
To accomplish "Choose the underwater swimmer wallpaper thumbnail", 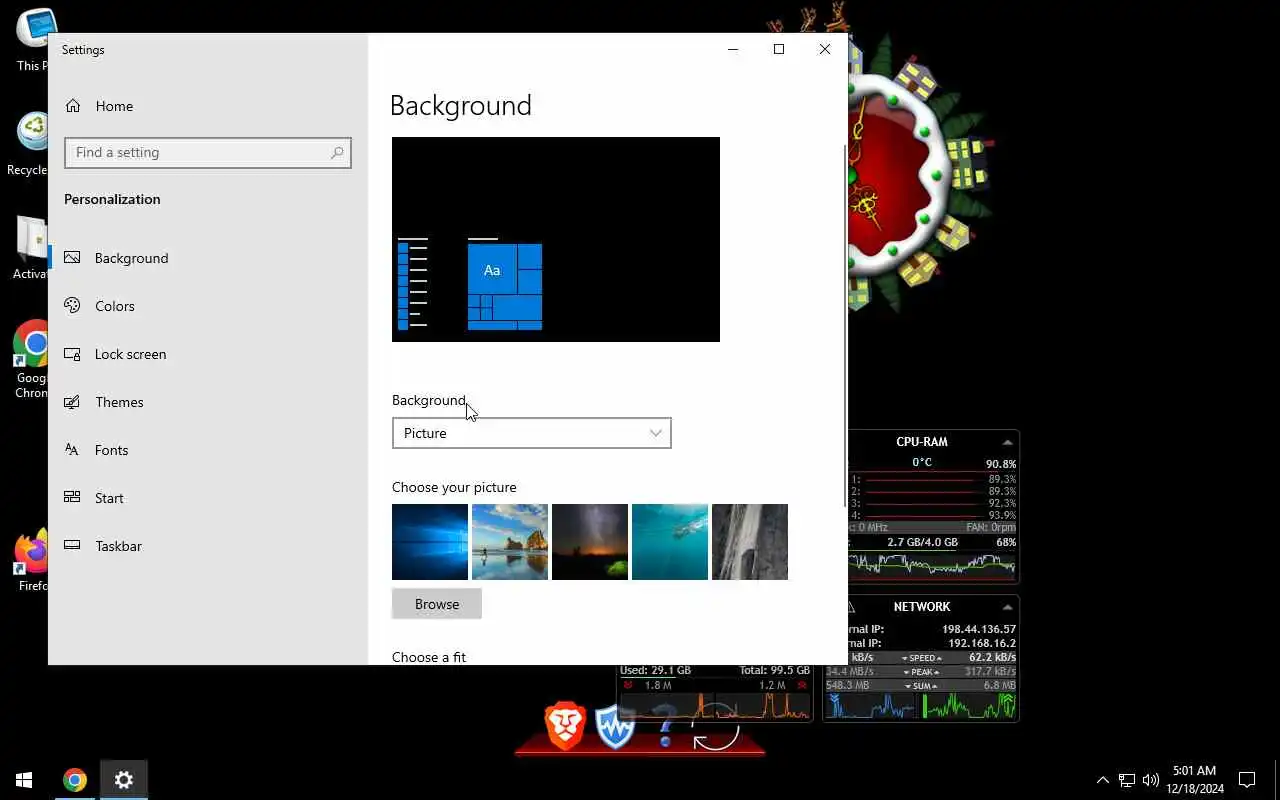I will 670,542.
